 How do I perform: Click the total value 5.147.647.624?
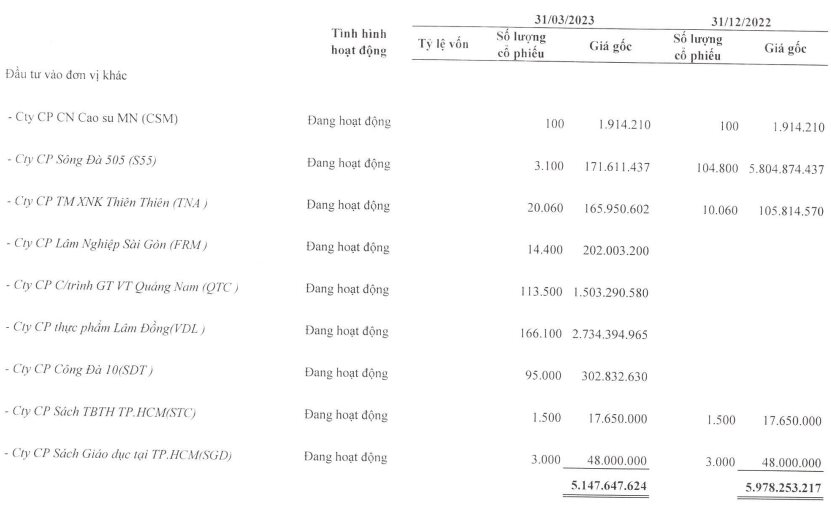point(609,485)
